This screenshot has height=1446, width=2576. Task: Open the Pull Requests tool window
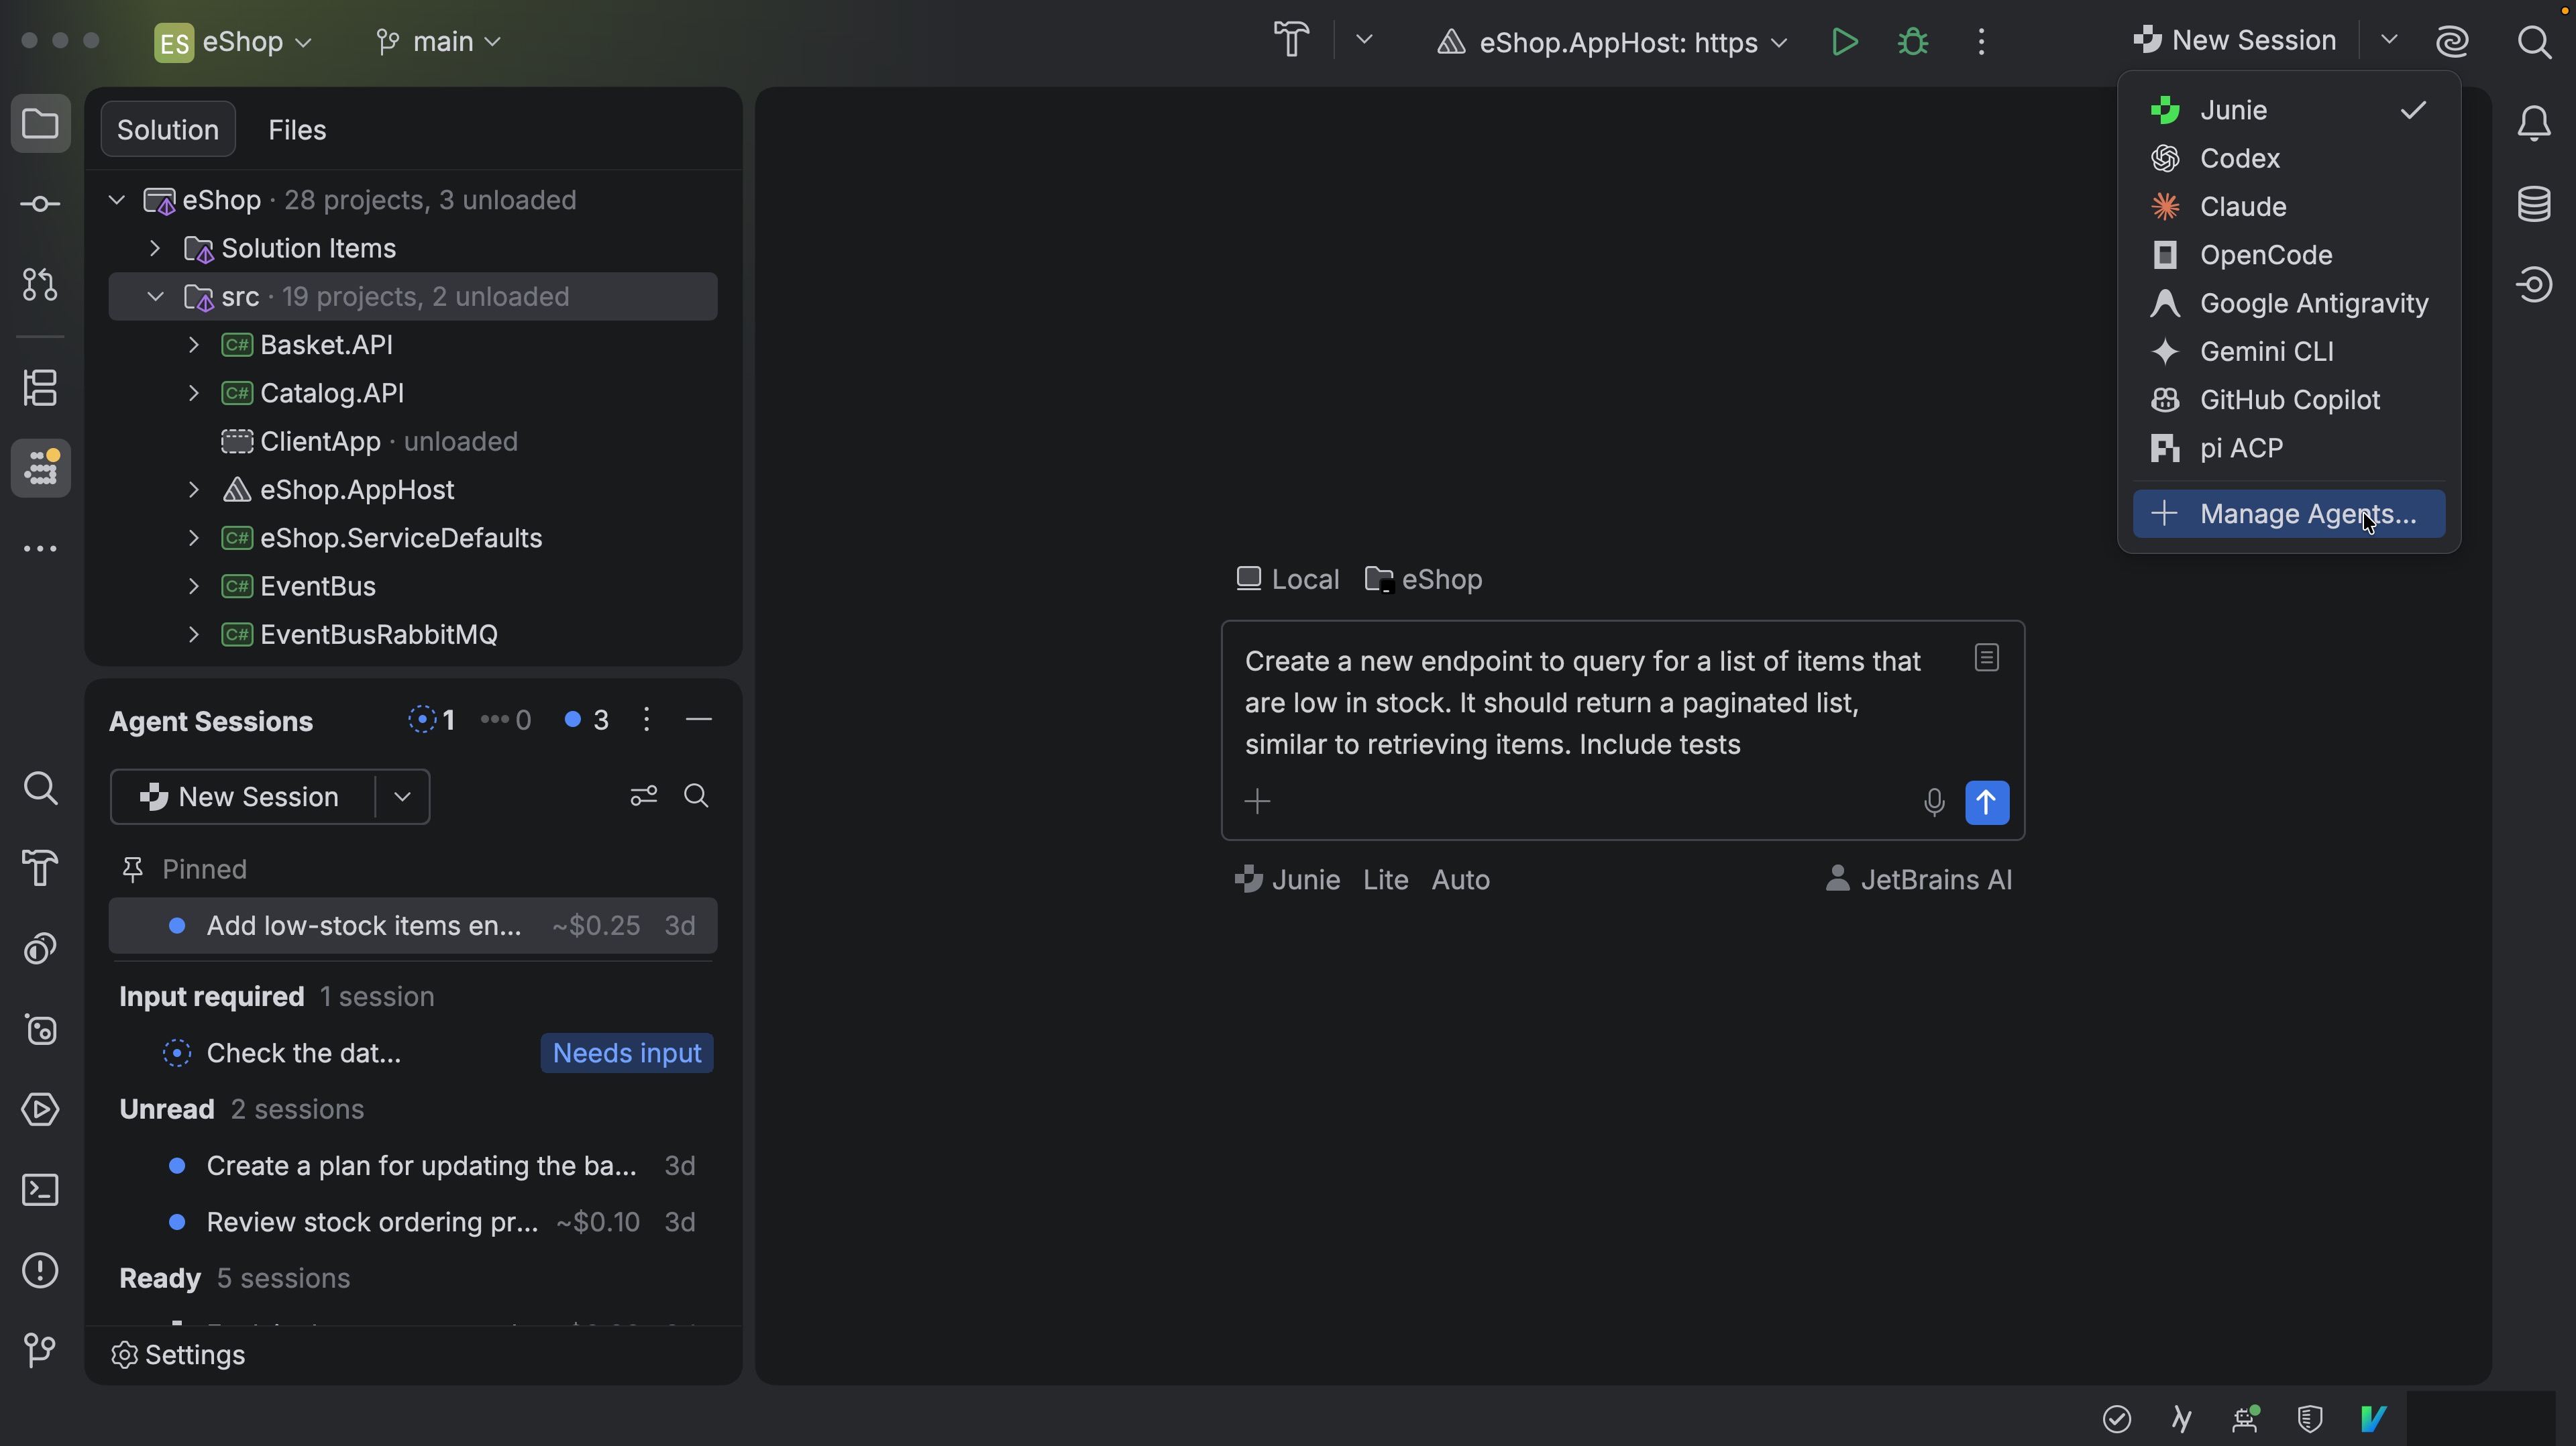(40, 285)
